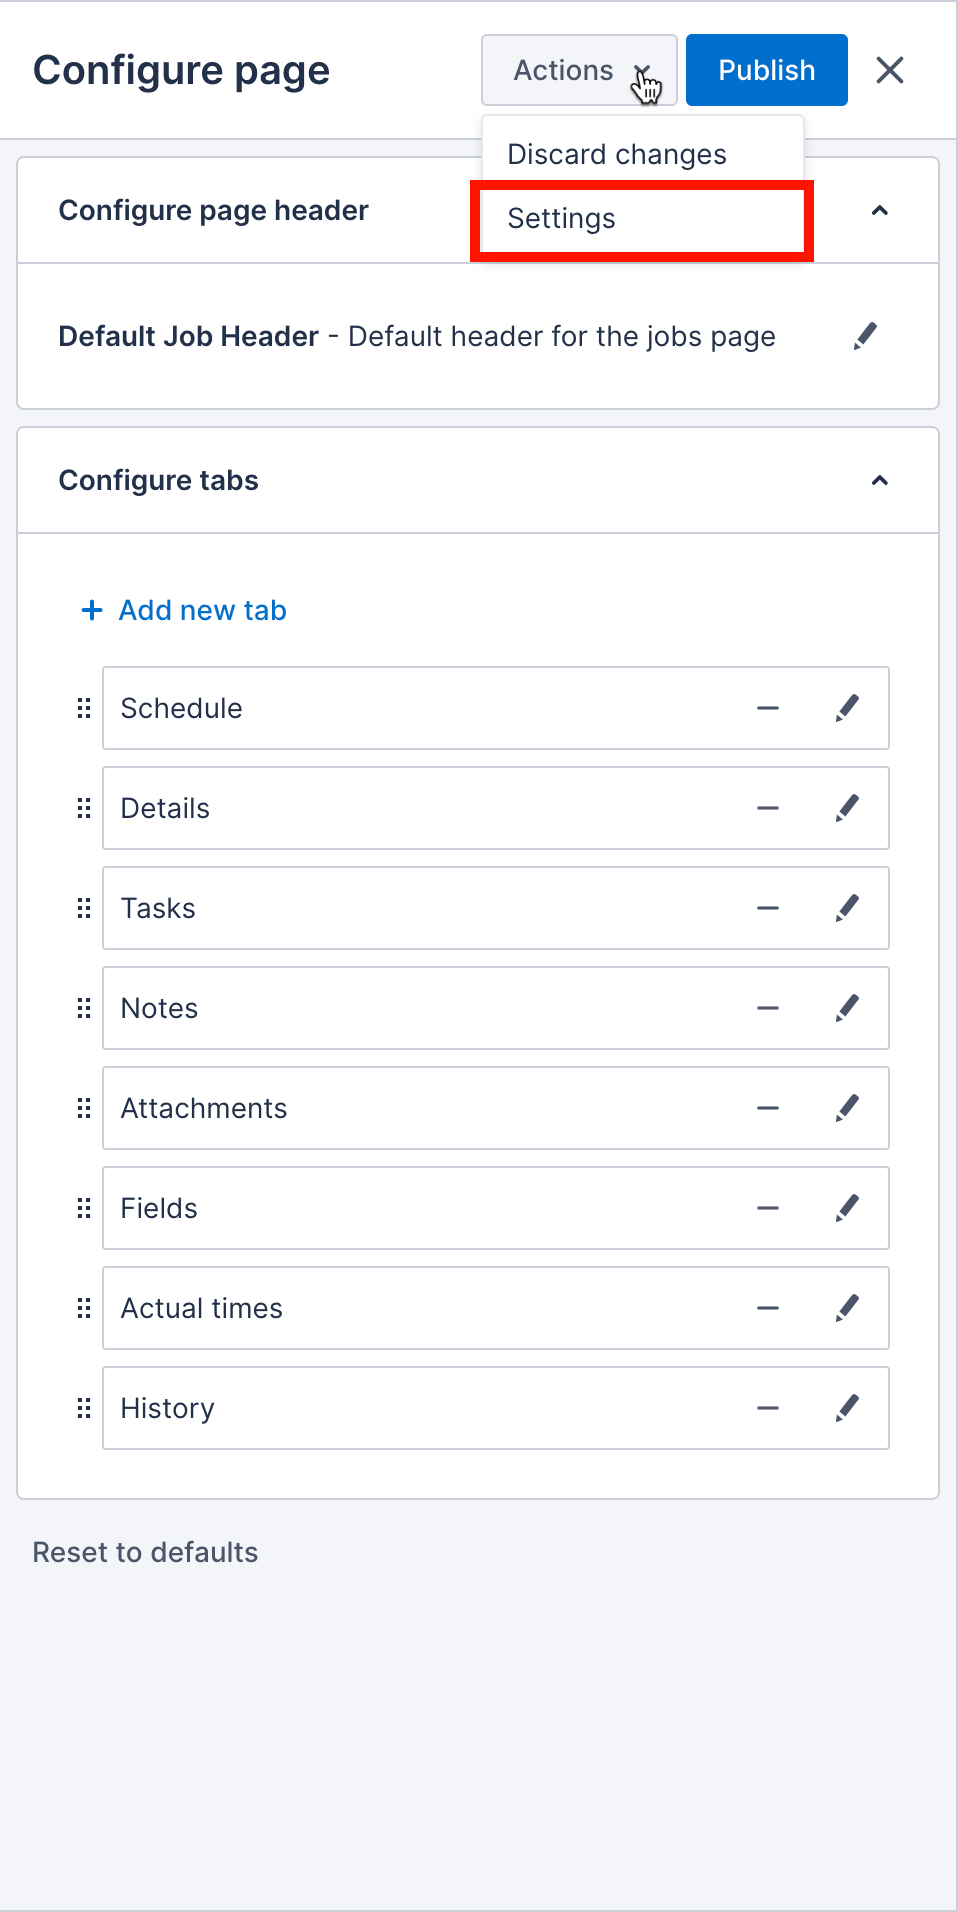This screenshot has height=1912, width=958.
Task: Remove the Notes tab
Action: point(767,1008)
